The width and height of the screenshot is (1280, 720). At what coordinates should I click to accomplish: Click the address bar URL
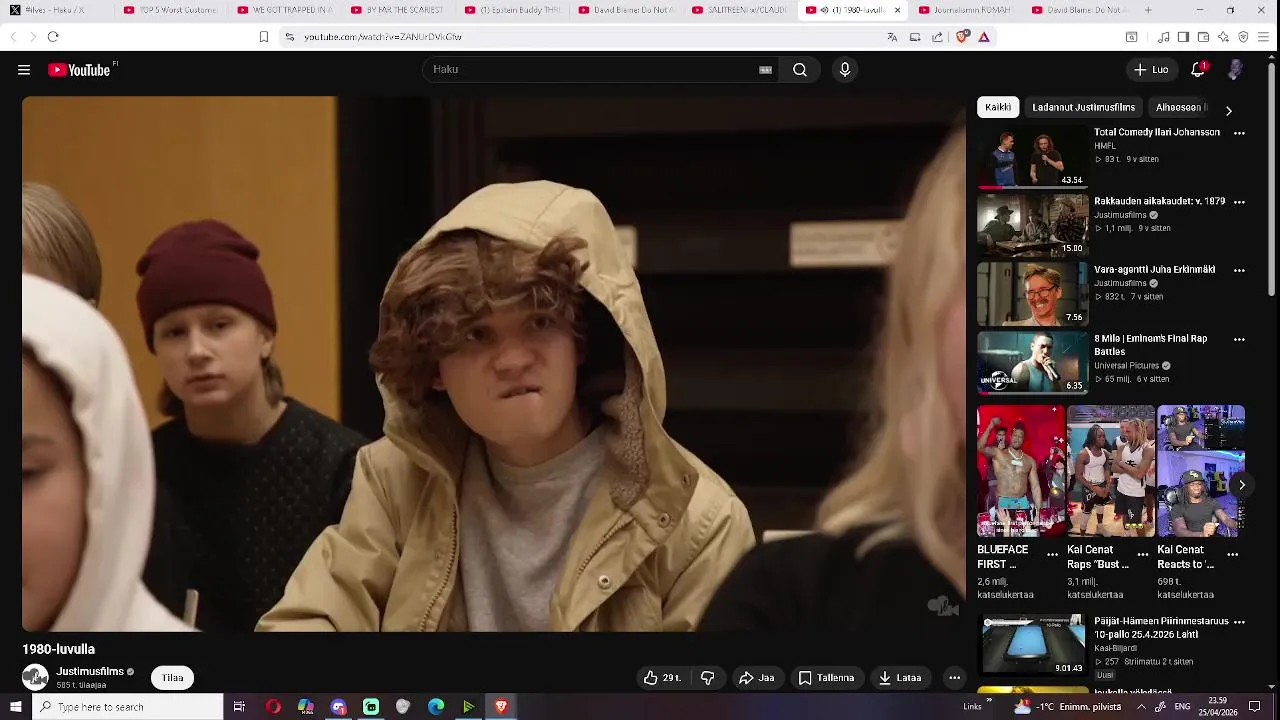coord(383,37)
